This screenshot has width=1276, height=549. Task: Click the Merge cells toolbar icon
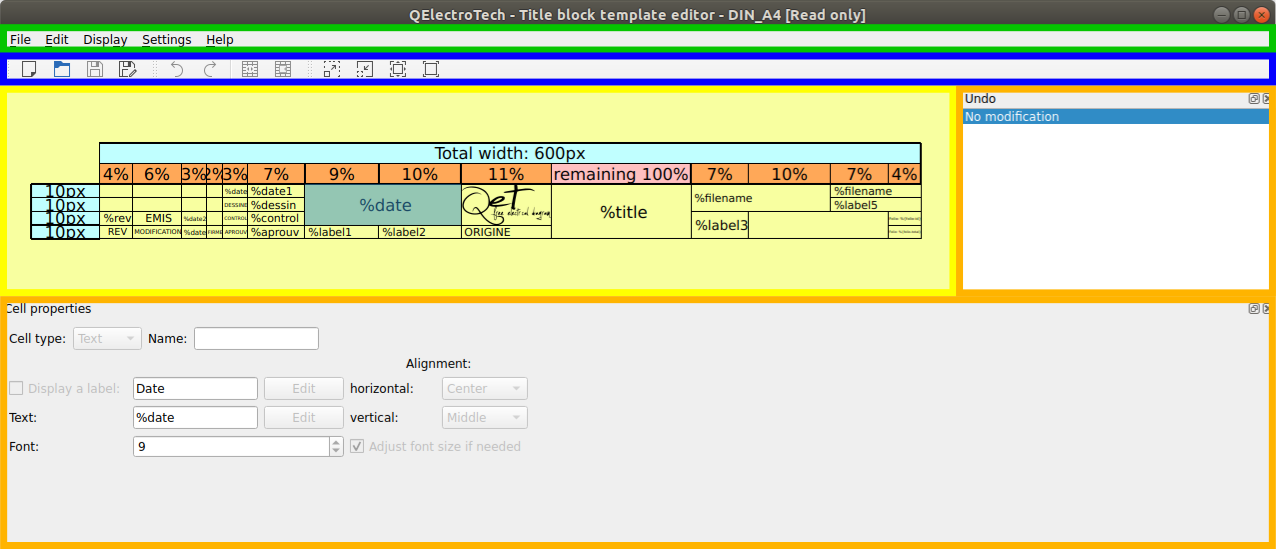coord(250,69)
